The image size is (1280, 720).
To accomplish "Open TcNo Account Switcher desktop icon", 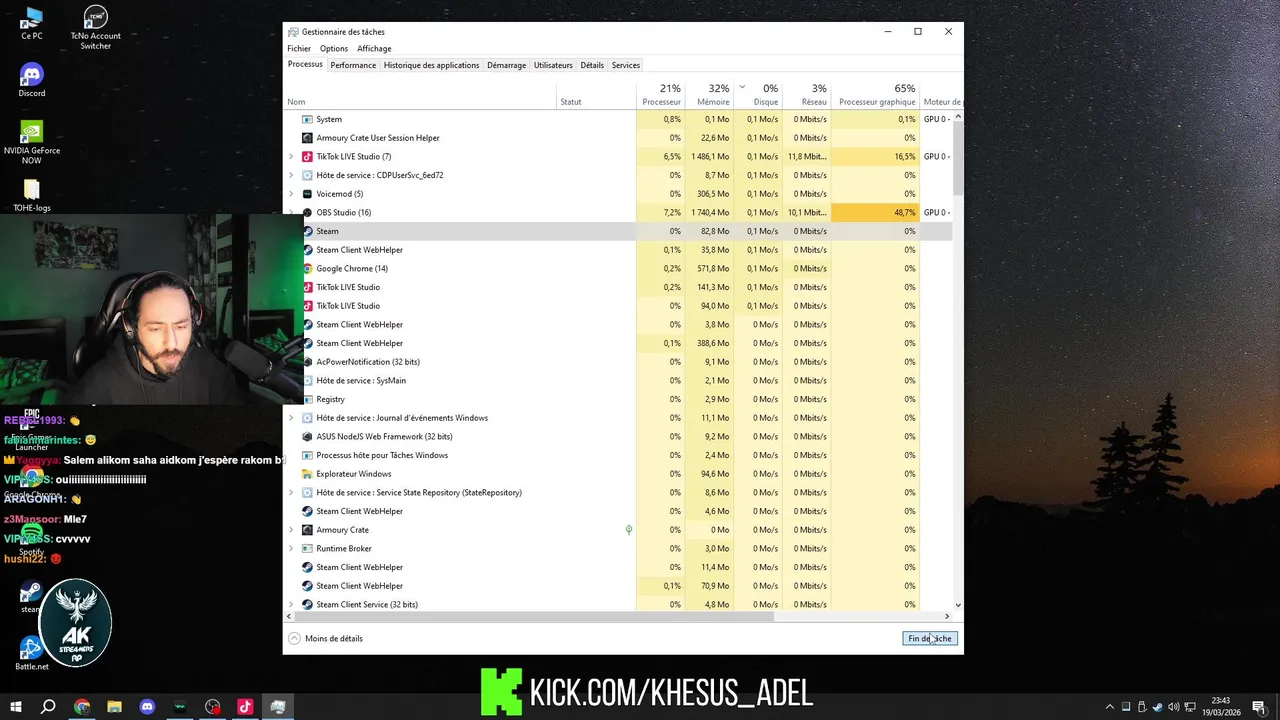I will (x=95, y=28).
